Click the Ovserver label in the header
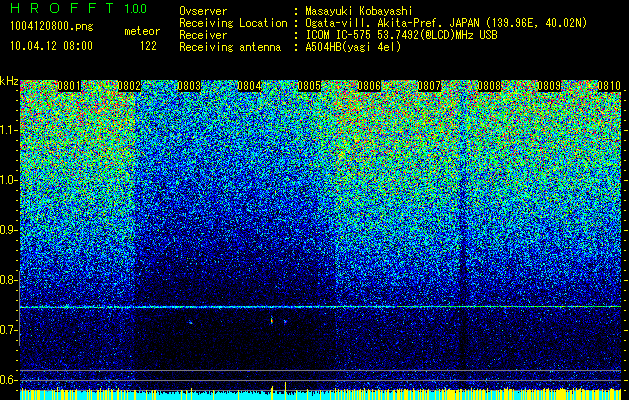 tap(203, 11)
